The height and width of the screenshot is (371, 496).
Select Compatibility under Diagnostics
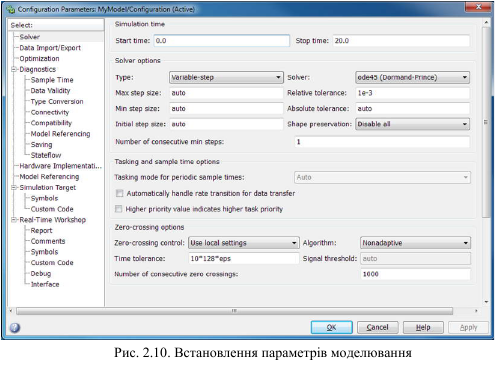[x=51, y=123]
